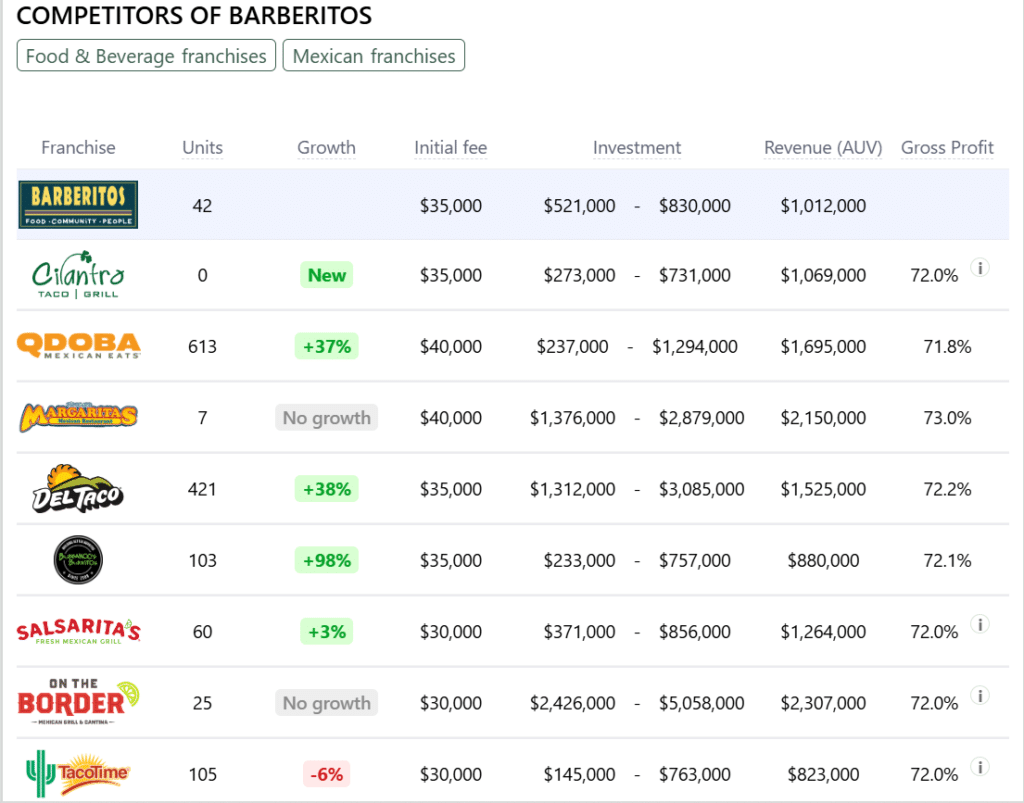Select On The Border's $2,307,000 revenue value
The height and width of the screenshot is (803, 1024).
click(823, 702)
